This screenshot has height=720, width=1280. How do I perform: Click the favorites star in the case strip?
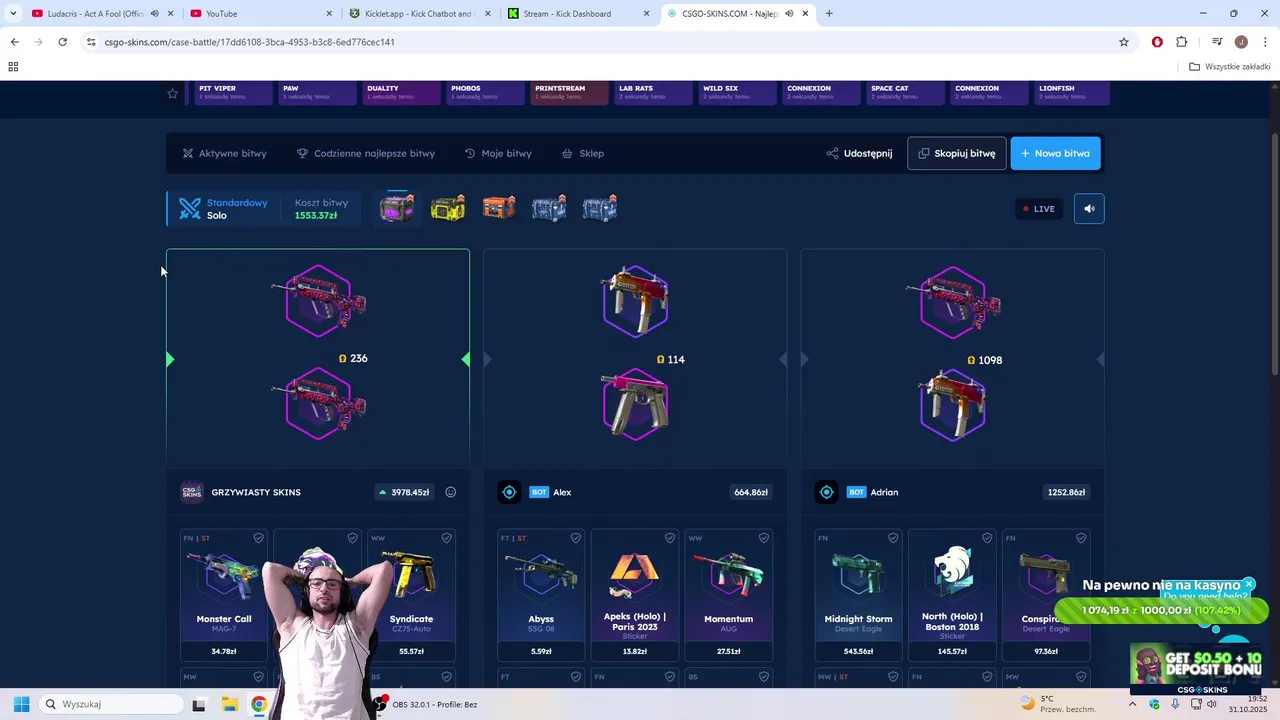(x=173, y=93)
